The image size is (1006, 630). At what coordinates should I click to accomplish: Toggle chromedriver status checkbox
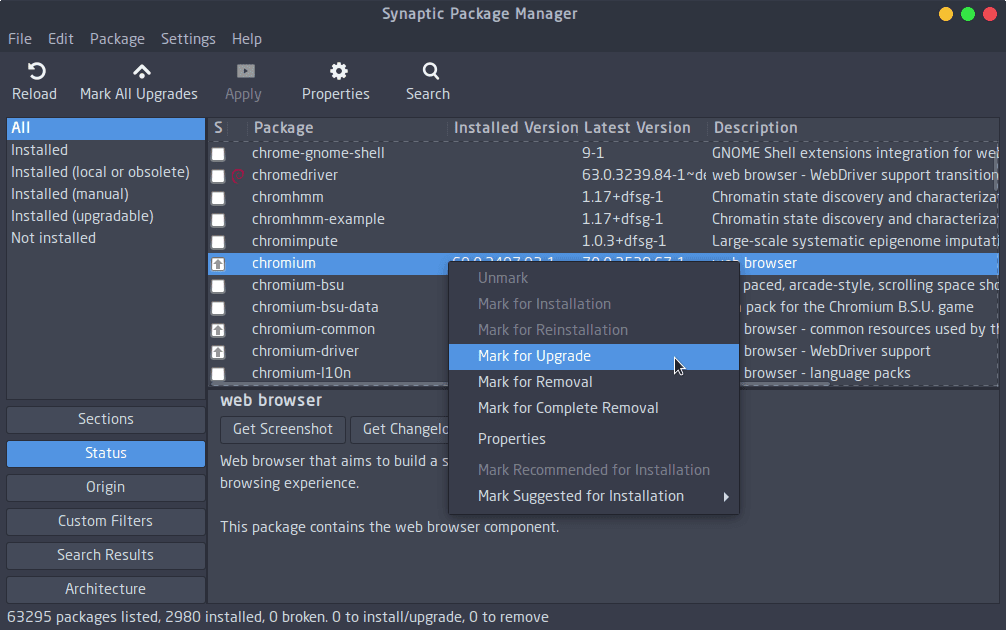point(218,176)
